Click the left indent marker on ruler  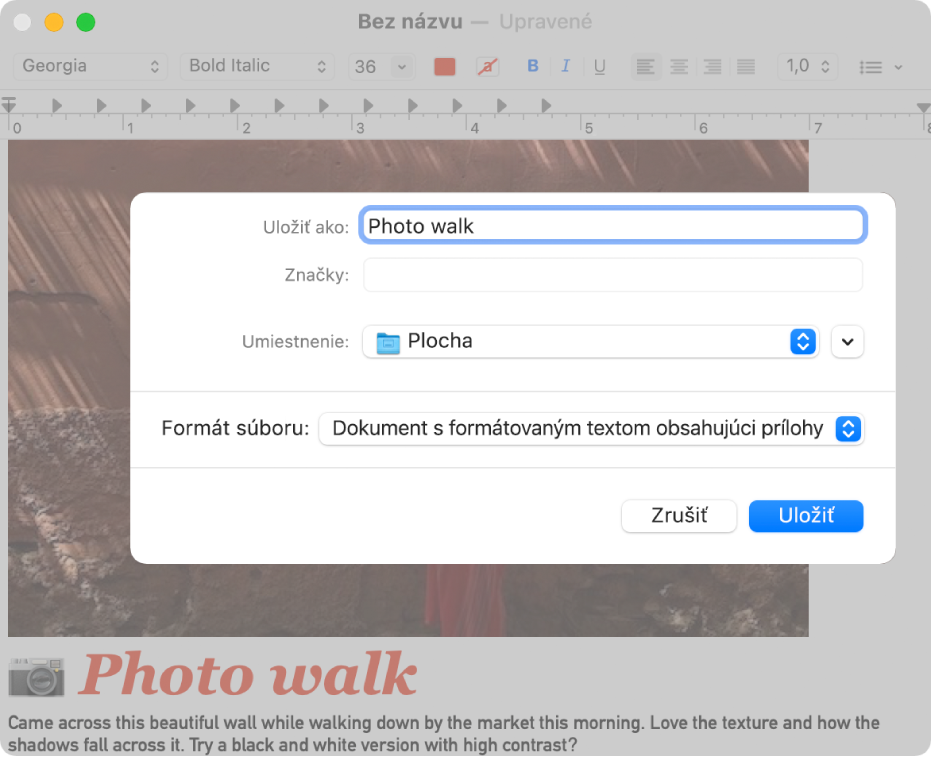pos(8,105)
